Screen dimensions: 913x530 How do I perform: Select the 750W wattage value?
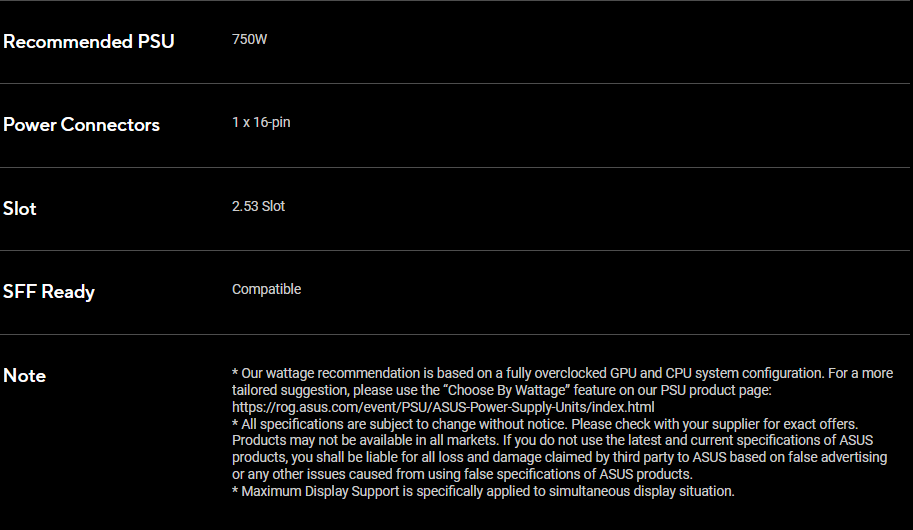(250, 40)
